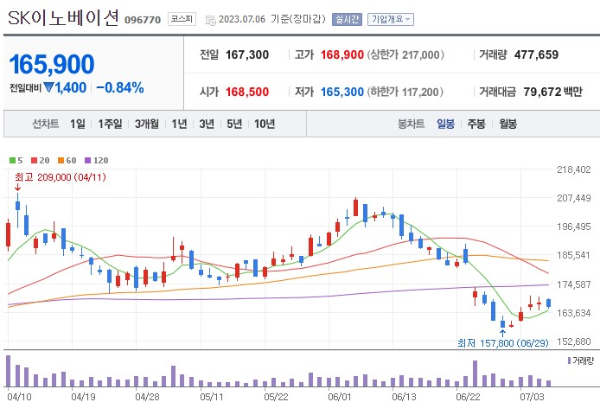Click the 152,680 price axis label

coord(574,341)
